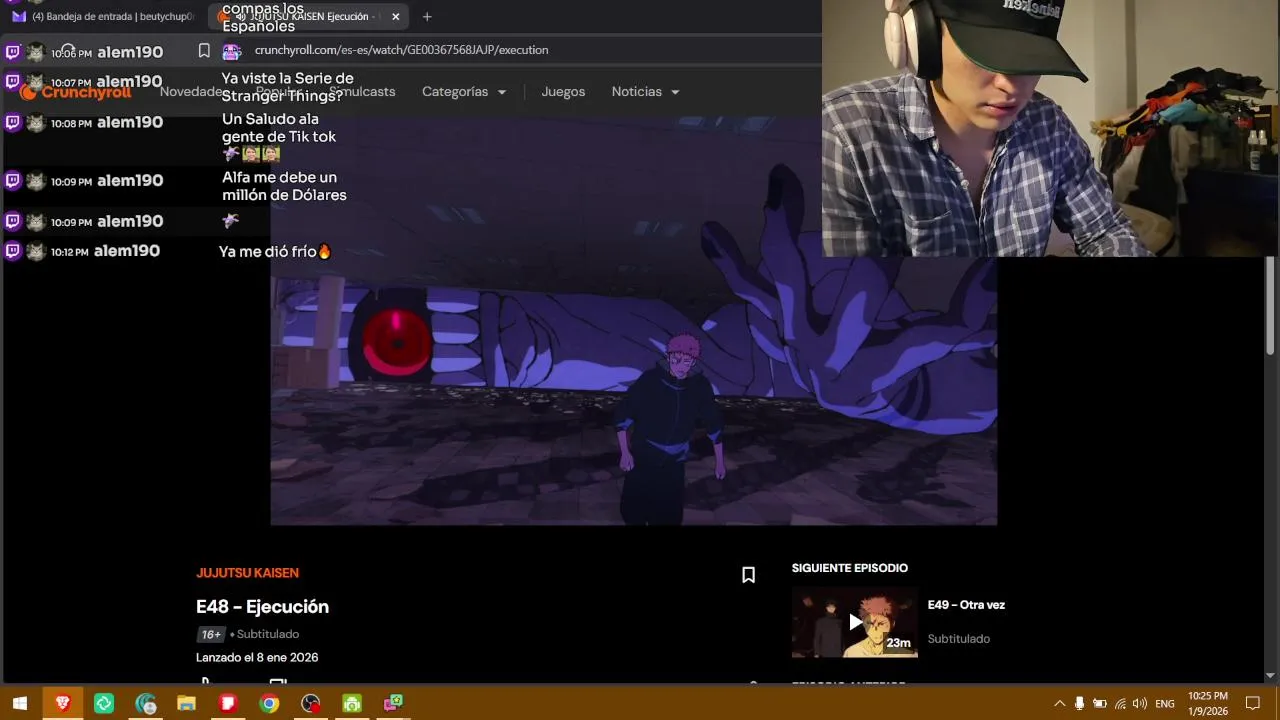Open the Juegos menu item
Viewport: 1280px width, 720px height.
coord(563,92)
